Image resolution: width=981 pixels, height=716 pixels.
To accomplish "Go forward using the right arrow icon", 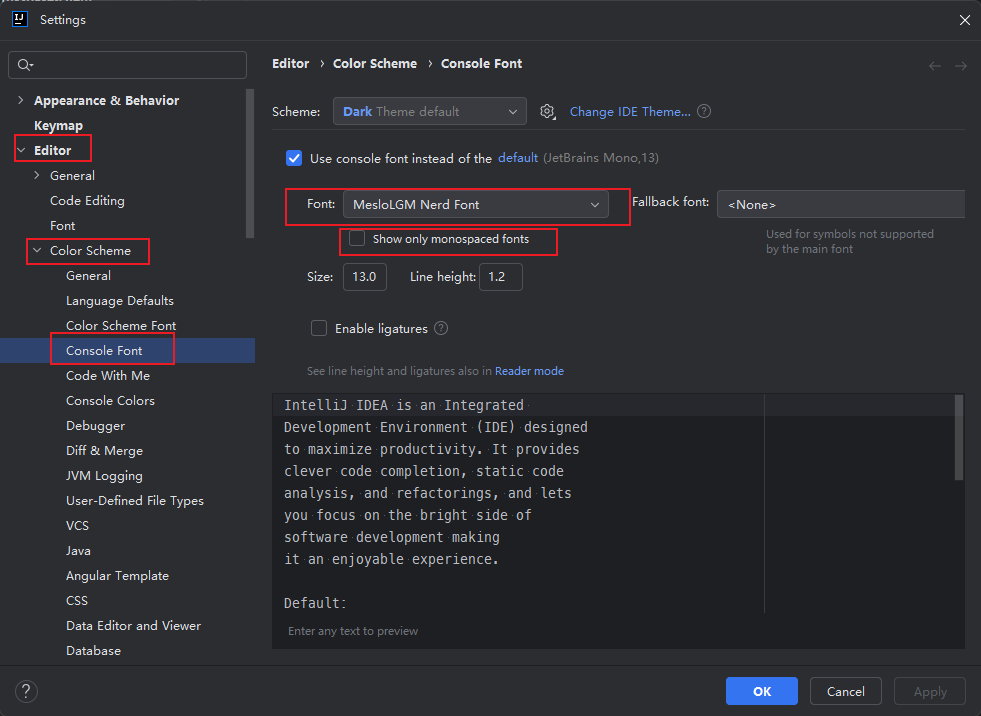I will [960, 66].
